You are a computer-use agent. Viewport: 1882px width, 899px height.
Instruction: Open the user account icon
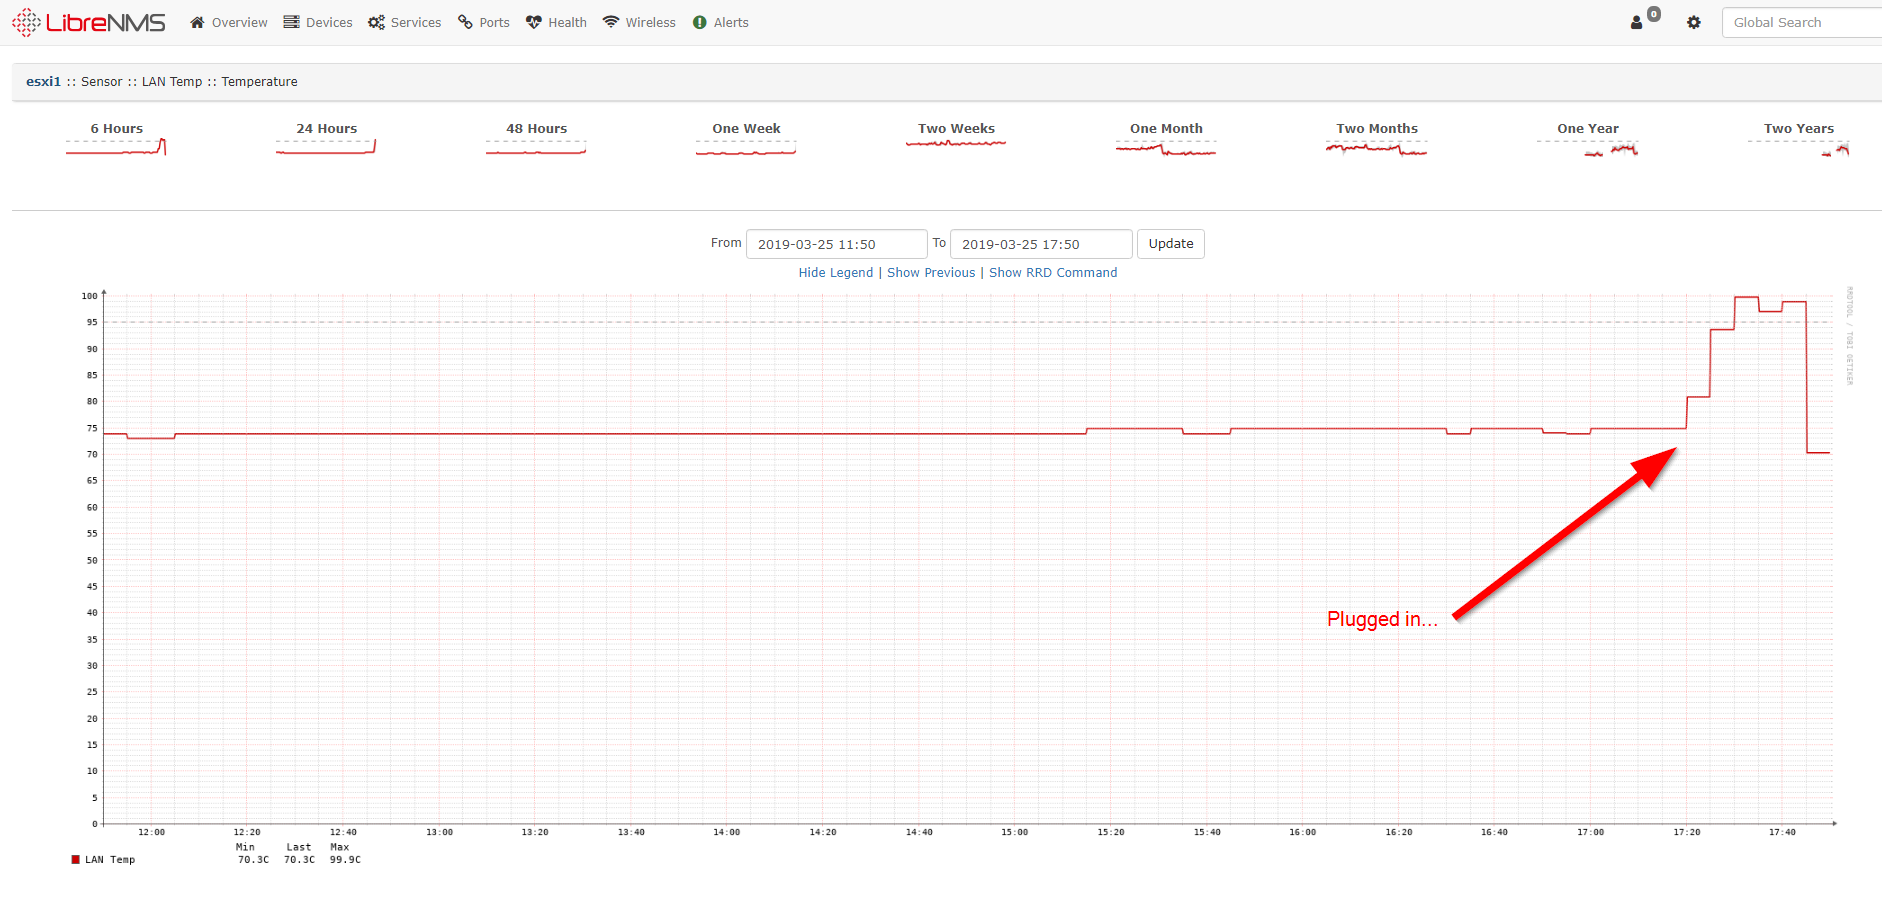[x=1636, y=23]
